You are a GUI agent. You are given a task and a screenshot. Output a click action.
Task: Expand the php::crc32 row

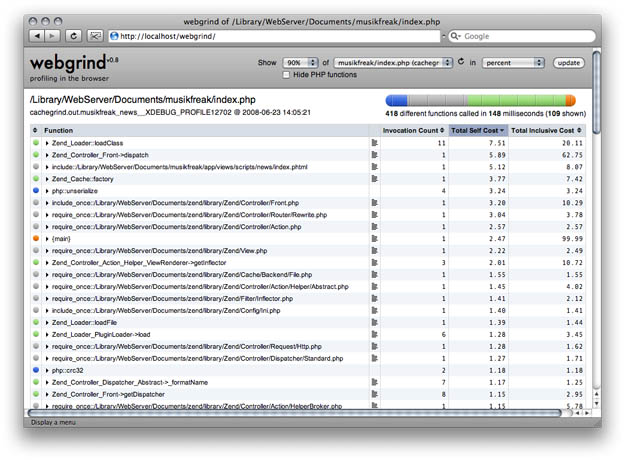coord(47,370)
